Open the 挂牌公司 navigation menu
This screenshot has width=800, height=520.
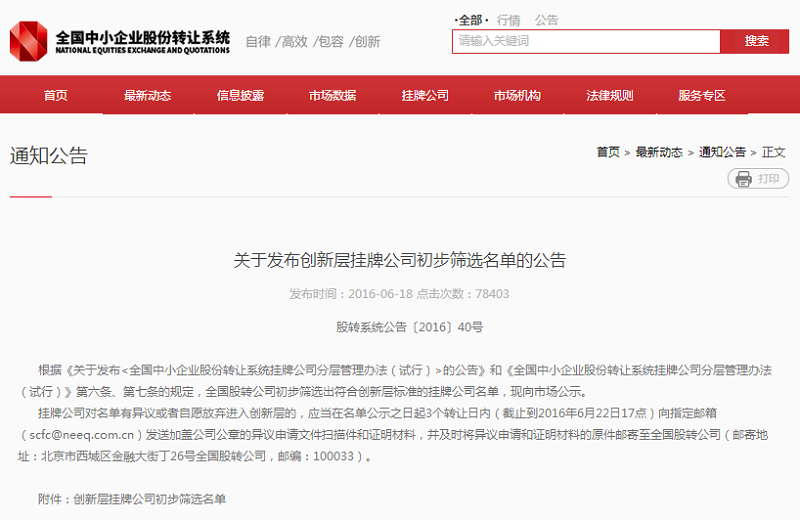[x=425, y=96]
